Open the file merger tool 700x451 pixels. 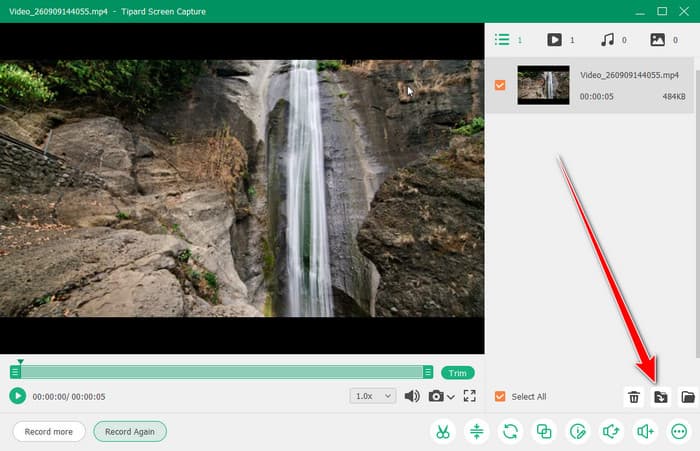click(x=544, y=431)
